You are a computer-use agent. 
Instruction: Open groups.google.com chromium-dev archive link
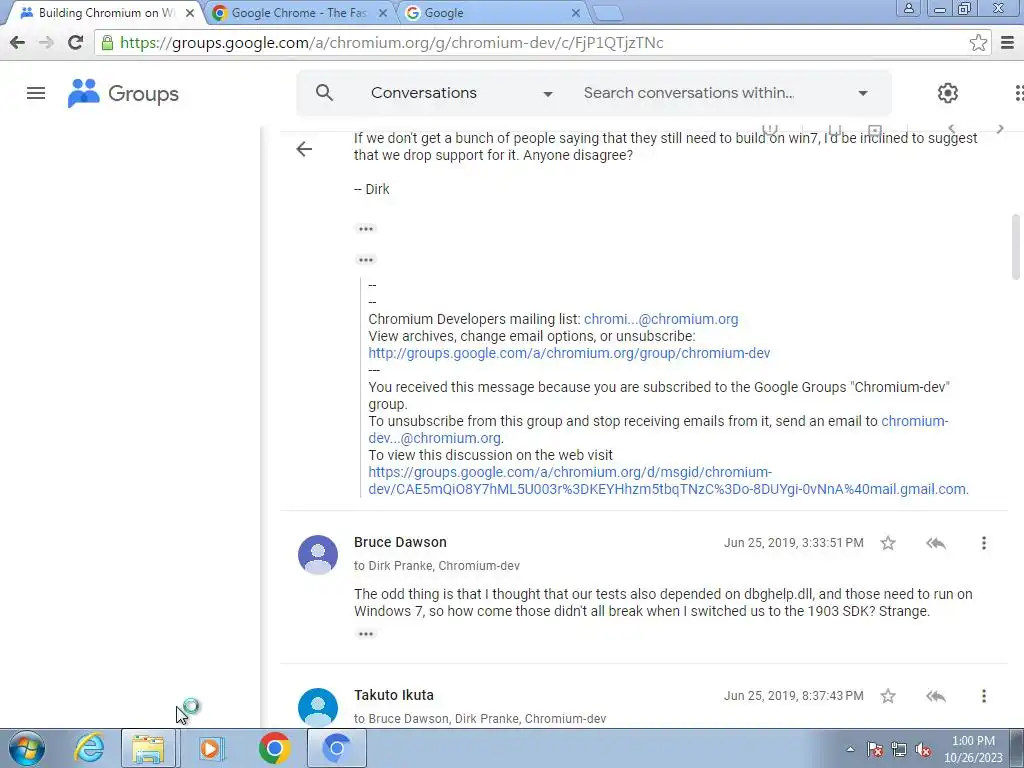click(x=569, y=353)
